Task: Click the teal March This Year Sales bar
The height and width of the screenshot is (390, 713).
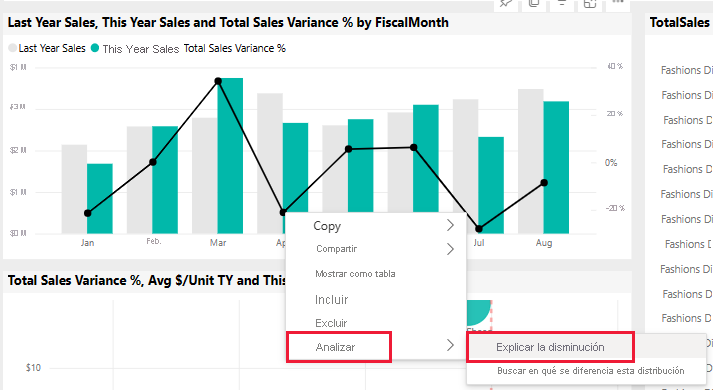Action: pyautogui.click(x=230, y=155)
